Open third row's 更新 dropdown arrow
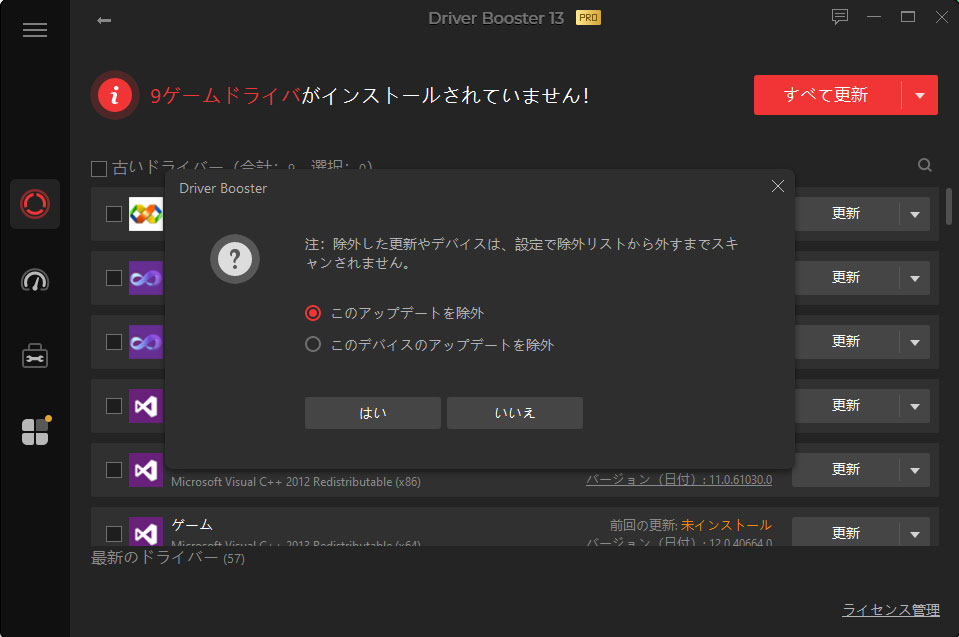Image resolution: width=959 pixels, height=637 pixels. tap(915, 342)
